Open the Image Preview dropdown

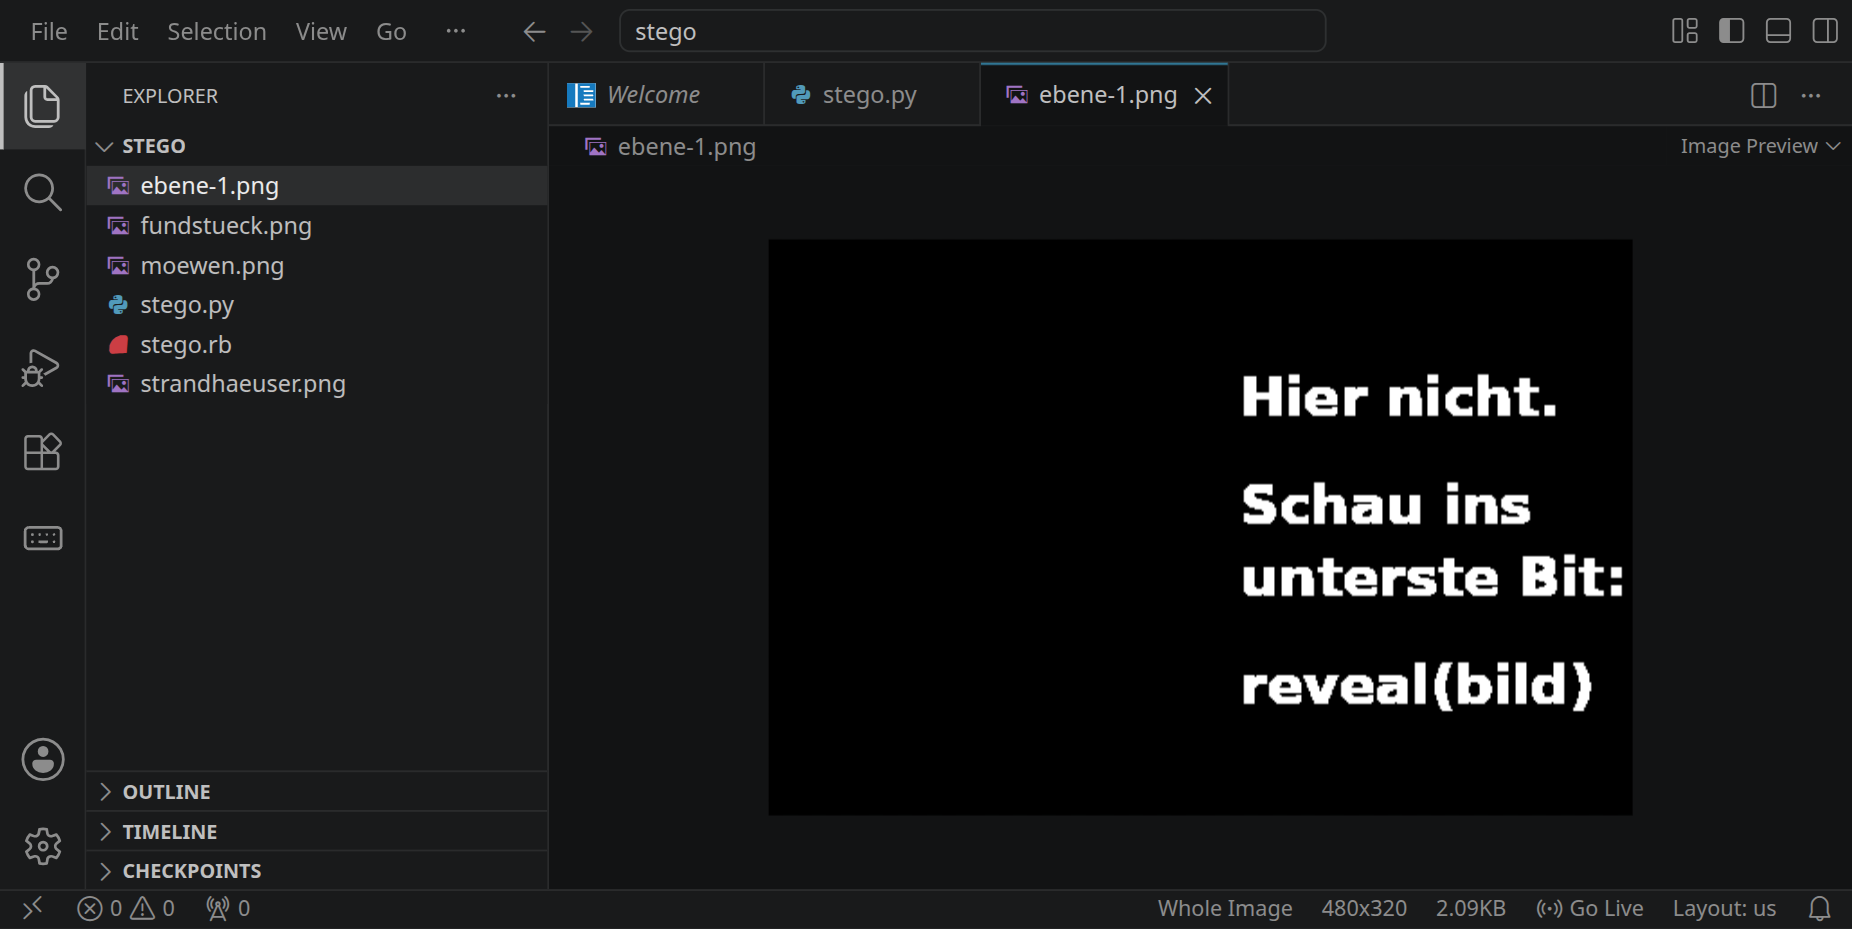pos(1760,146)
